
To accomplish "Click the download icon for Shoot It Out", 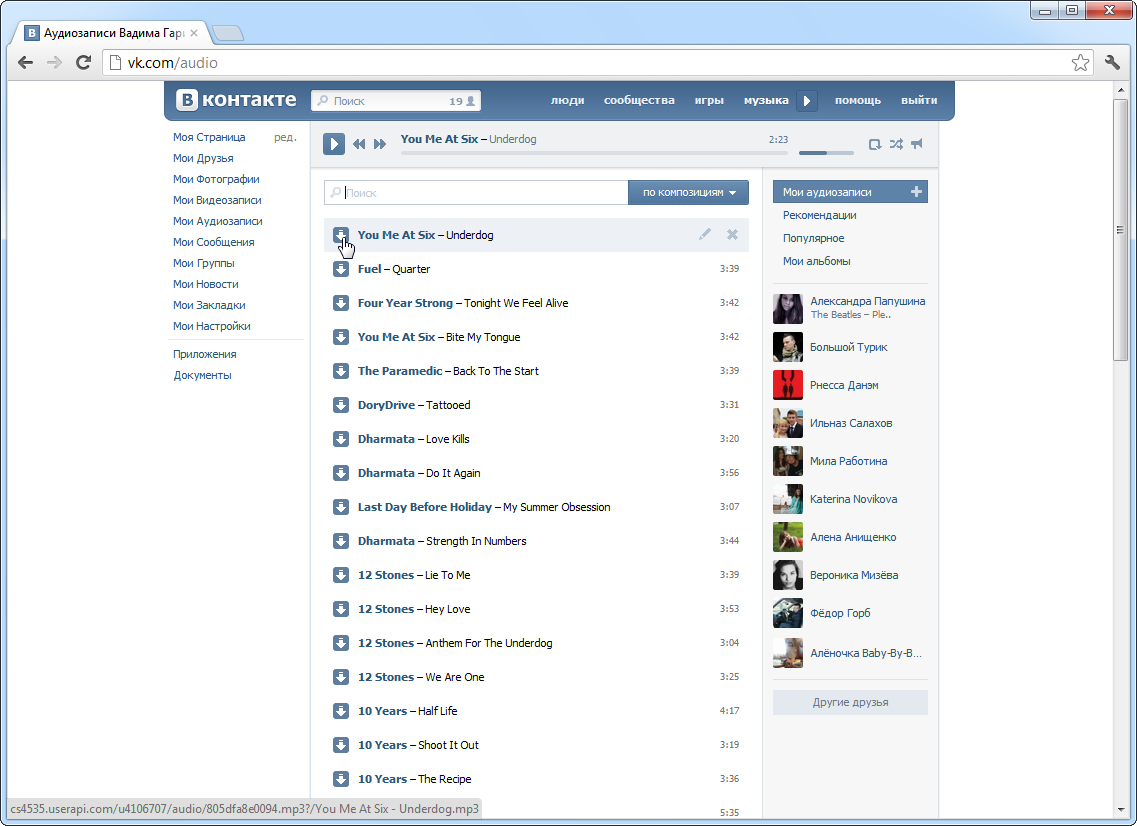I will tap(341, 745).
